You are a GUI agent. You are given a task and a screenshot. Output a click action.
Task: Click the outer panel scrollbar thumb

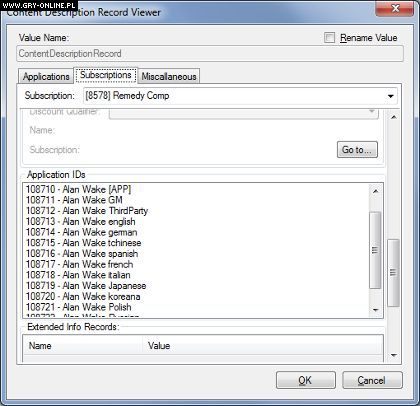[x=394, y=273]
